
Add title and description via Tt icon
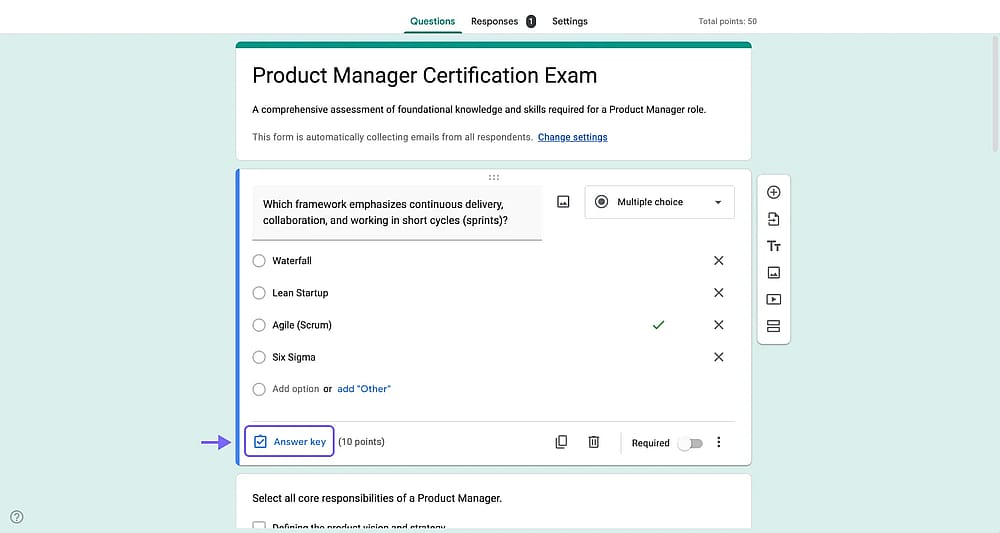pyautogui.click(x=774, y=246)
